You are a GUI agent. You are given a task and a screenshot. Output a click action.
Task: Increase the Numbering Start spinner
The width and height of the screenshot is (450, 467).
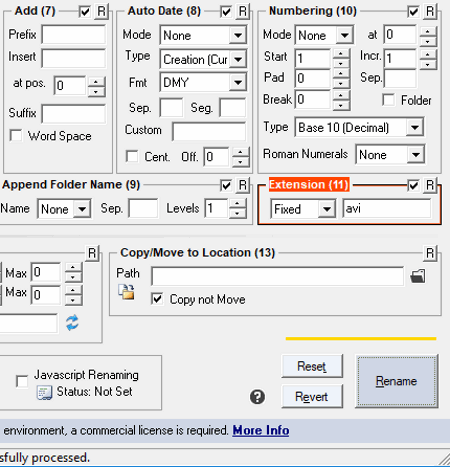click(341, 54)
